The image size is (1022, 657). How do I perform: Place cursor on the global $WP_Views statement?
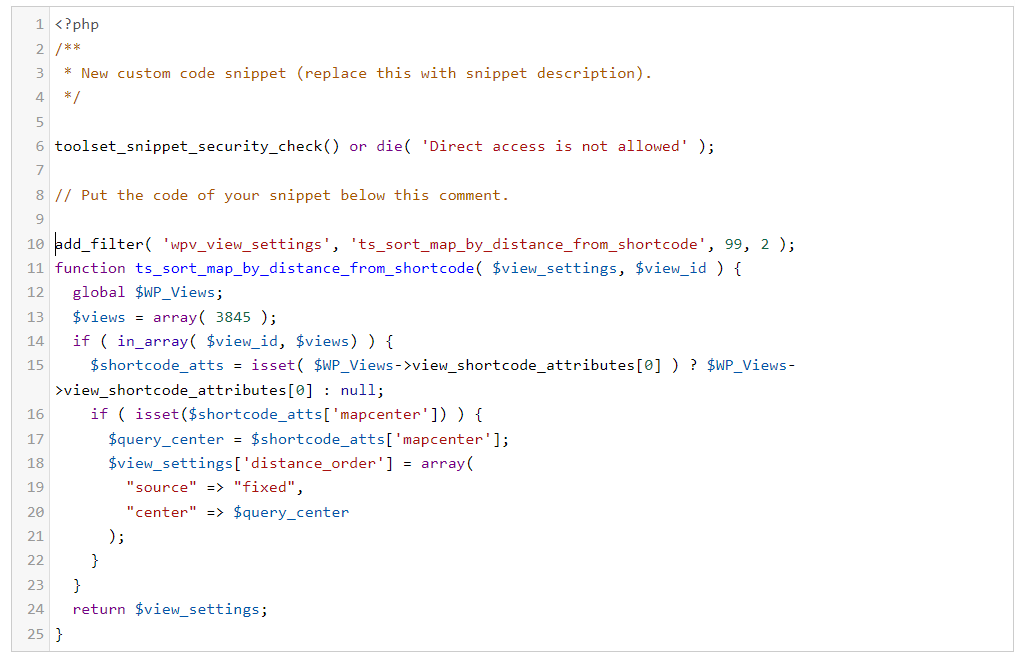(148, 293)
